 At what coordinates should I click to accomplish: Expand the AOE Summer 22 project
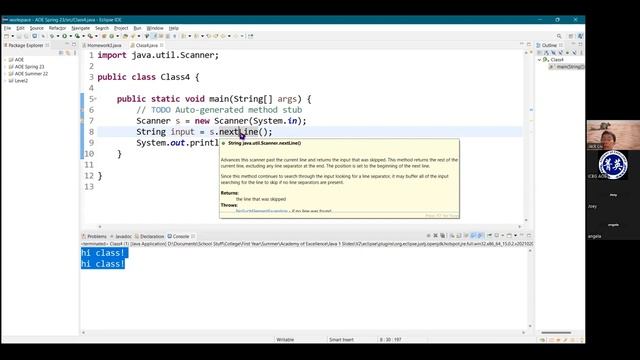[6, 73]
